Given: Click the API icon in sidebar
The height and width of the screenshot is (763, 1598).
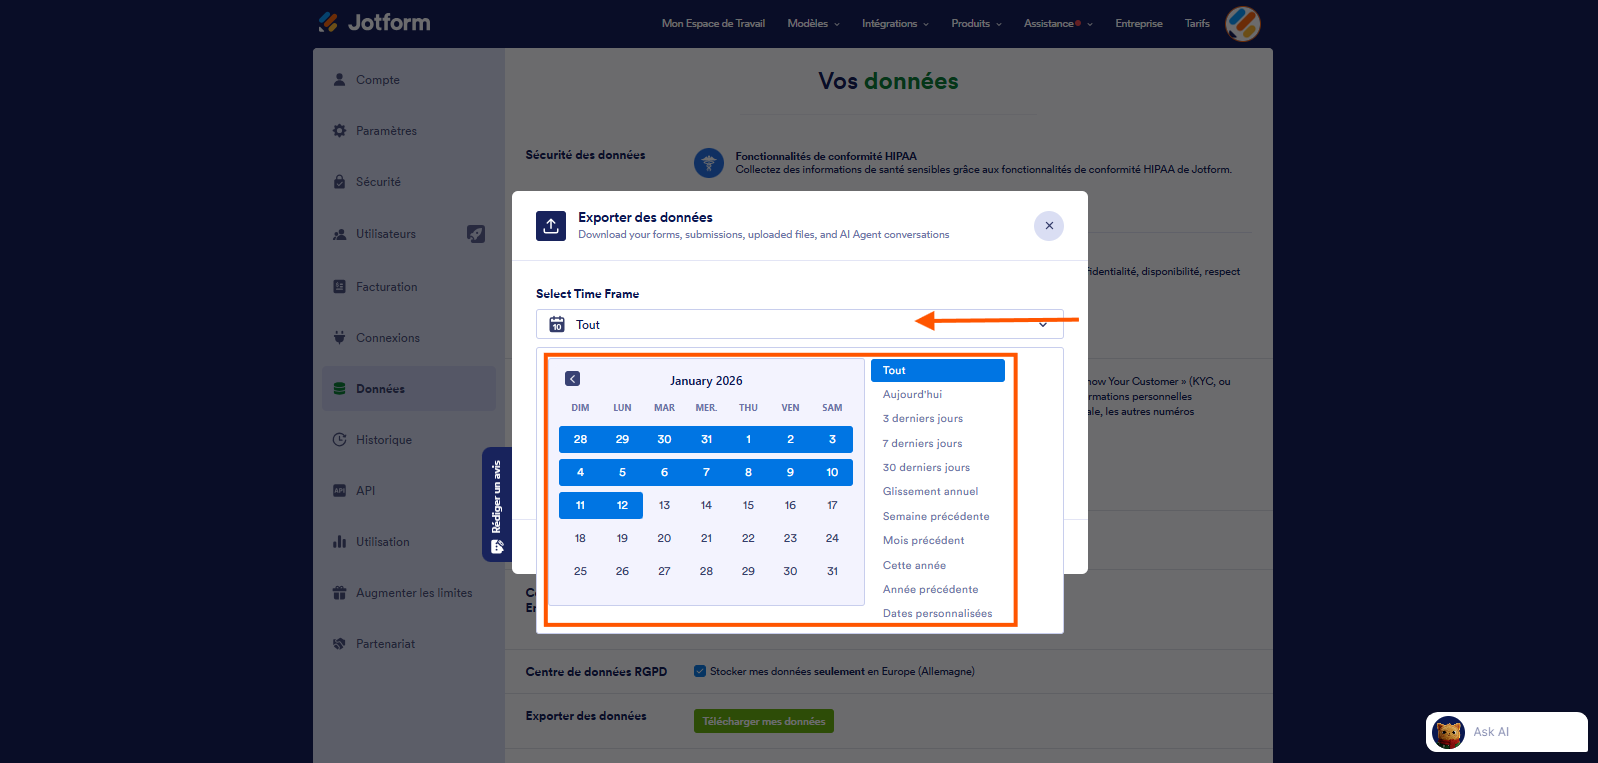Looking at the screenshot, I should pyautogui.click(x=339, y=490).
